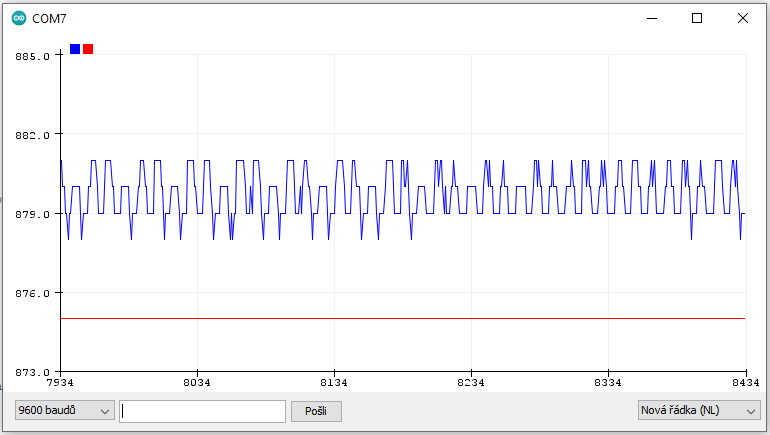Click the 873.0 y-axis label
This screenshot has height=435, width=770.
coord(32,372)
